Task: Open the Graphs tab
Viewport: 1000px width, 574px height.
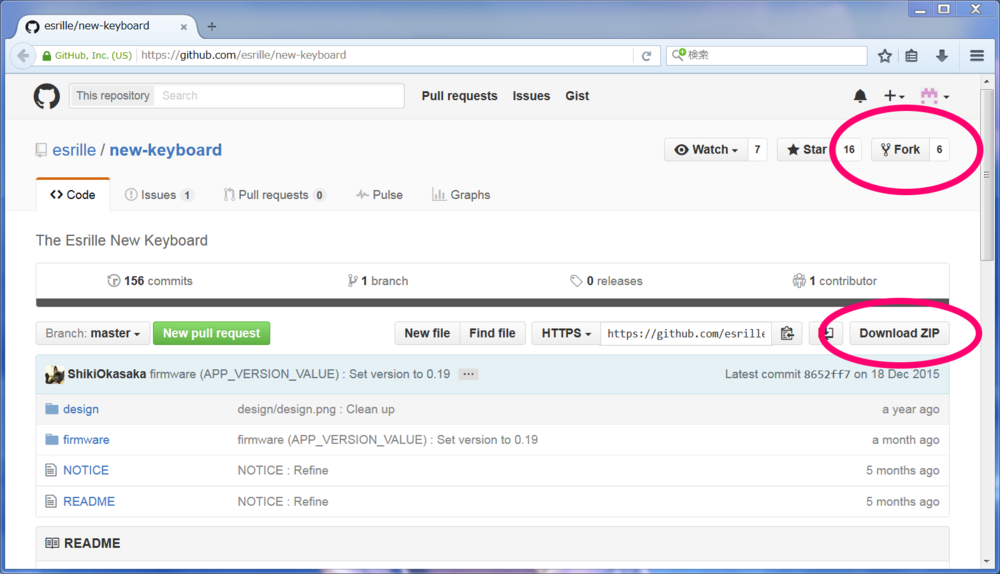Action: 461,195
